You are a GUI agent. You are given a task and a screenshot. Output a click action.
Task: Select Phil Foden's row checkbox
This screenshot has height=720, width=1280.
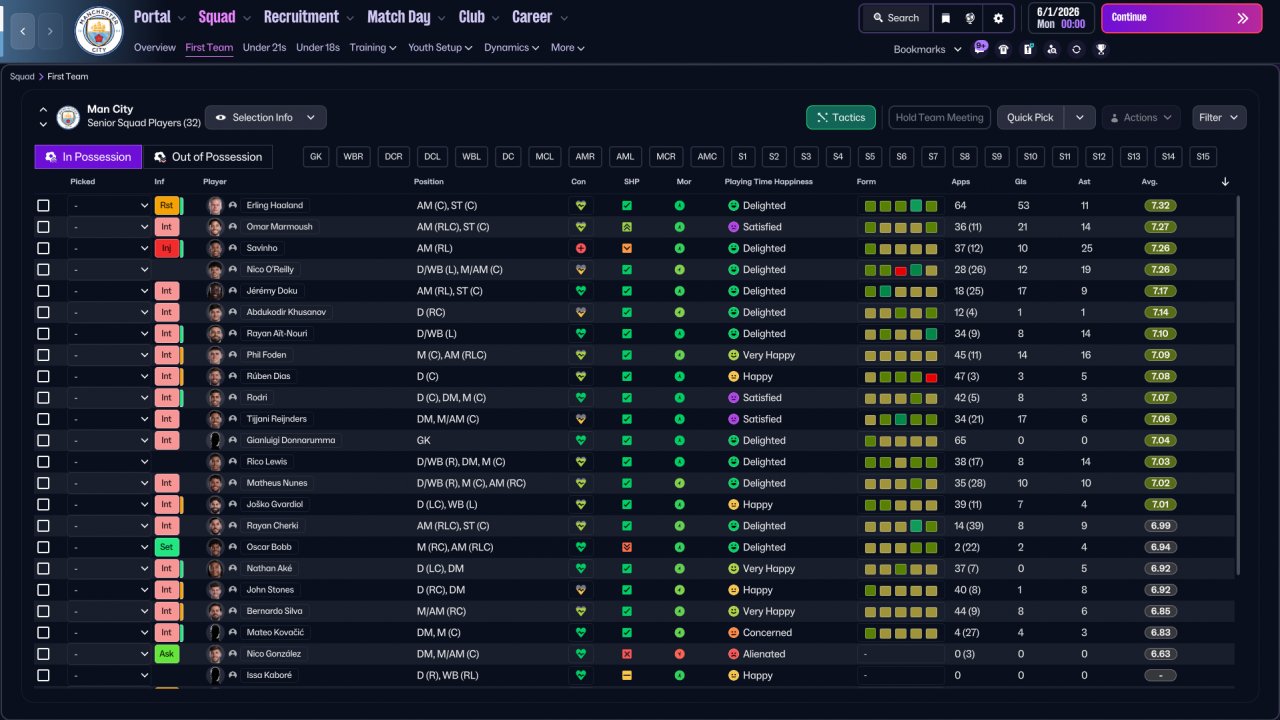[43, 355]
